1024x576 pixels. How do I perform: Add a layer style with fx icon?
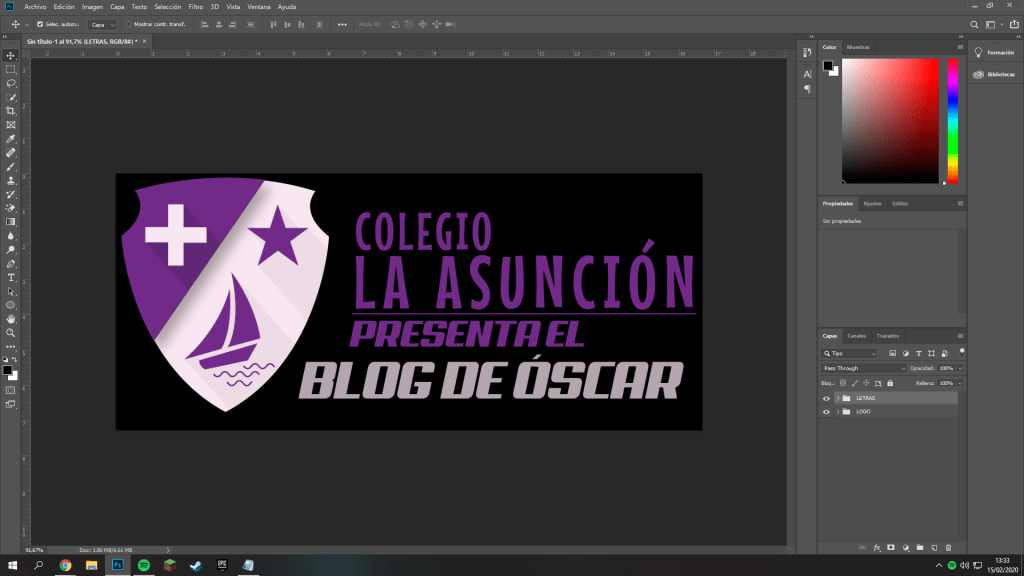pos(876,547)
